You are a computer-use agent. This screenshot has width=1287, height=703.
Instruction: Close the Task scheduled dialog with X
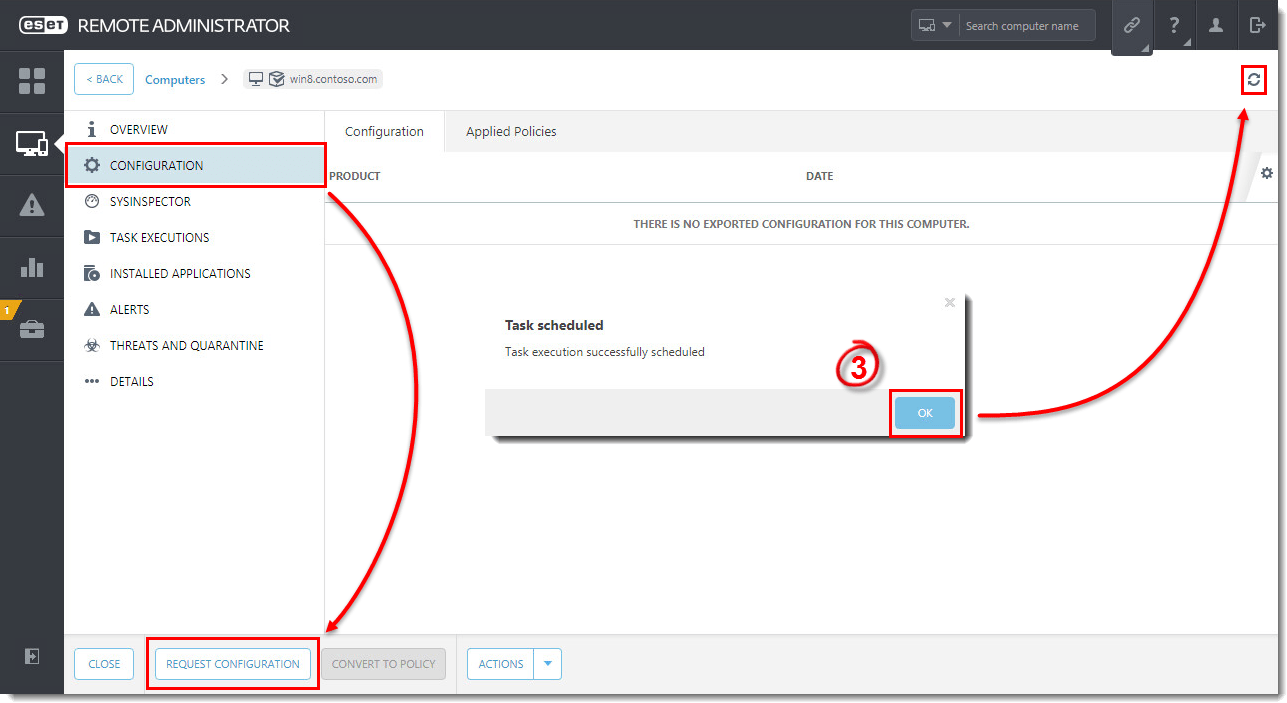click(x=950, y=302)
